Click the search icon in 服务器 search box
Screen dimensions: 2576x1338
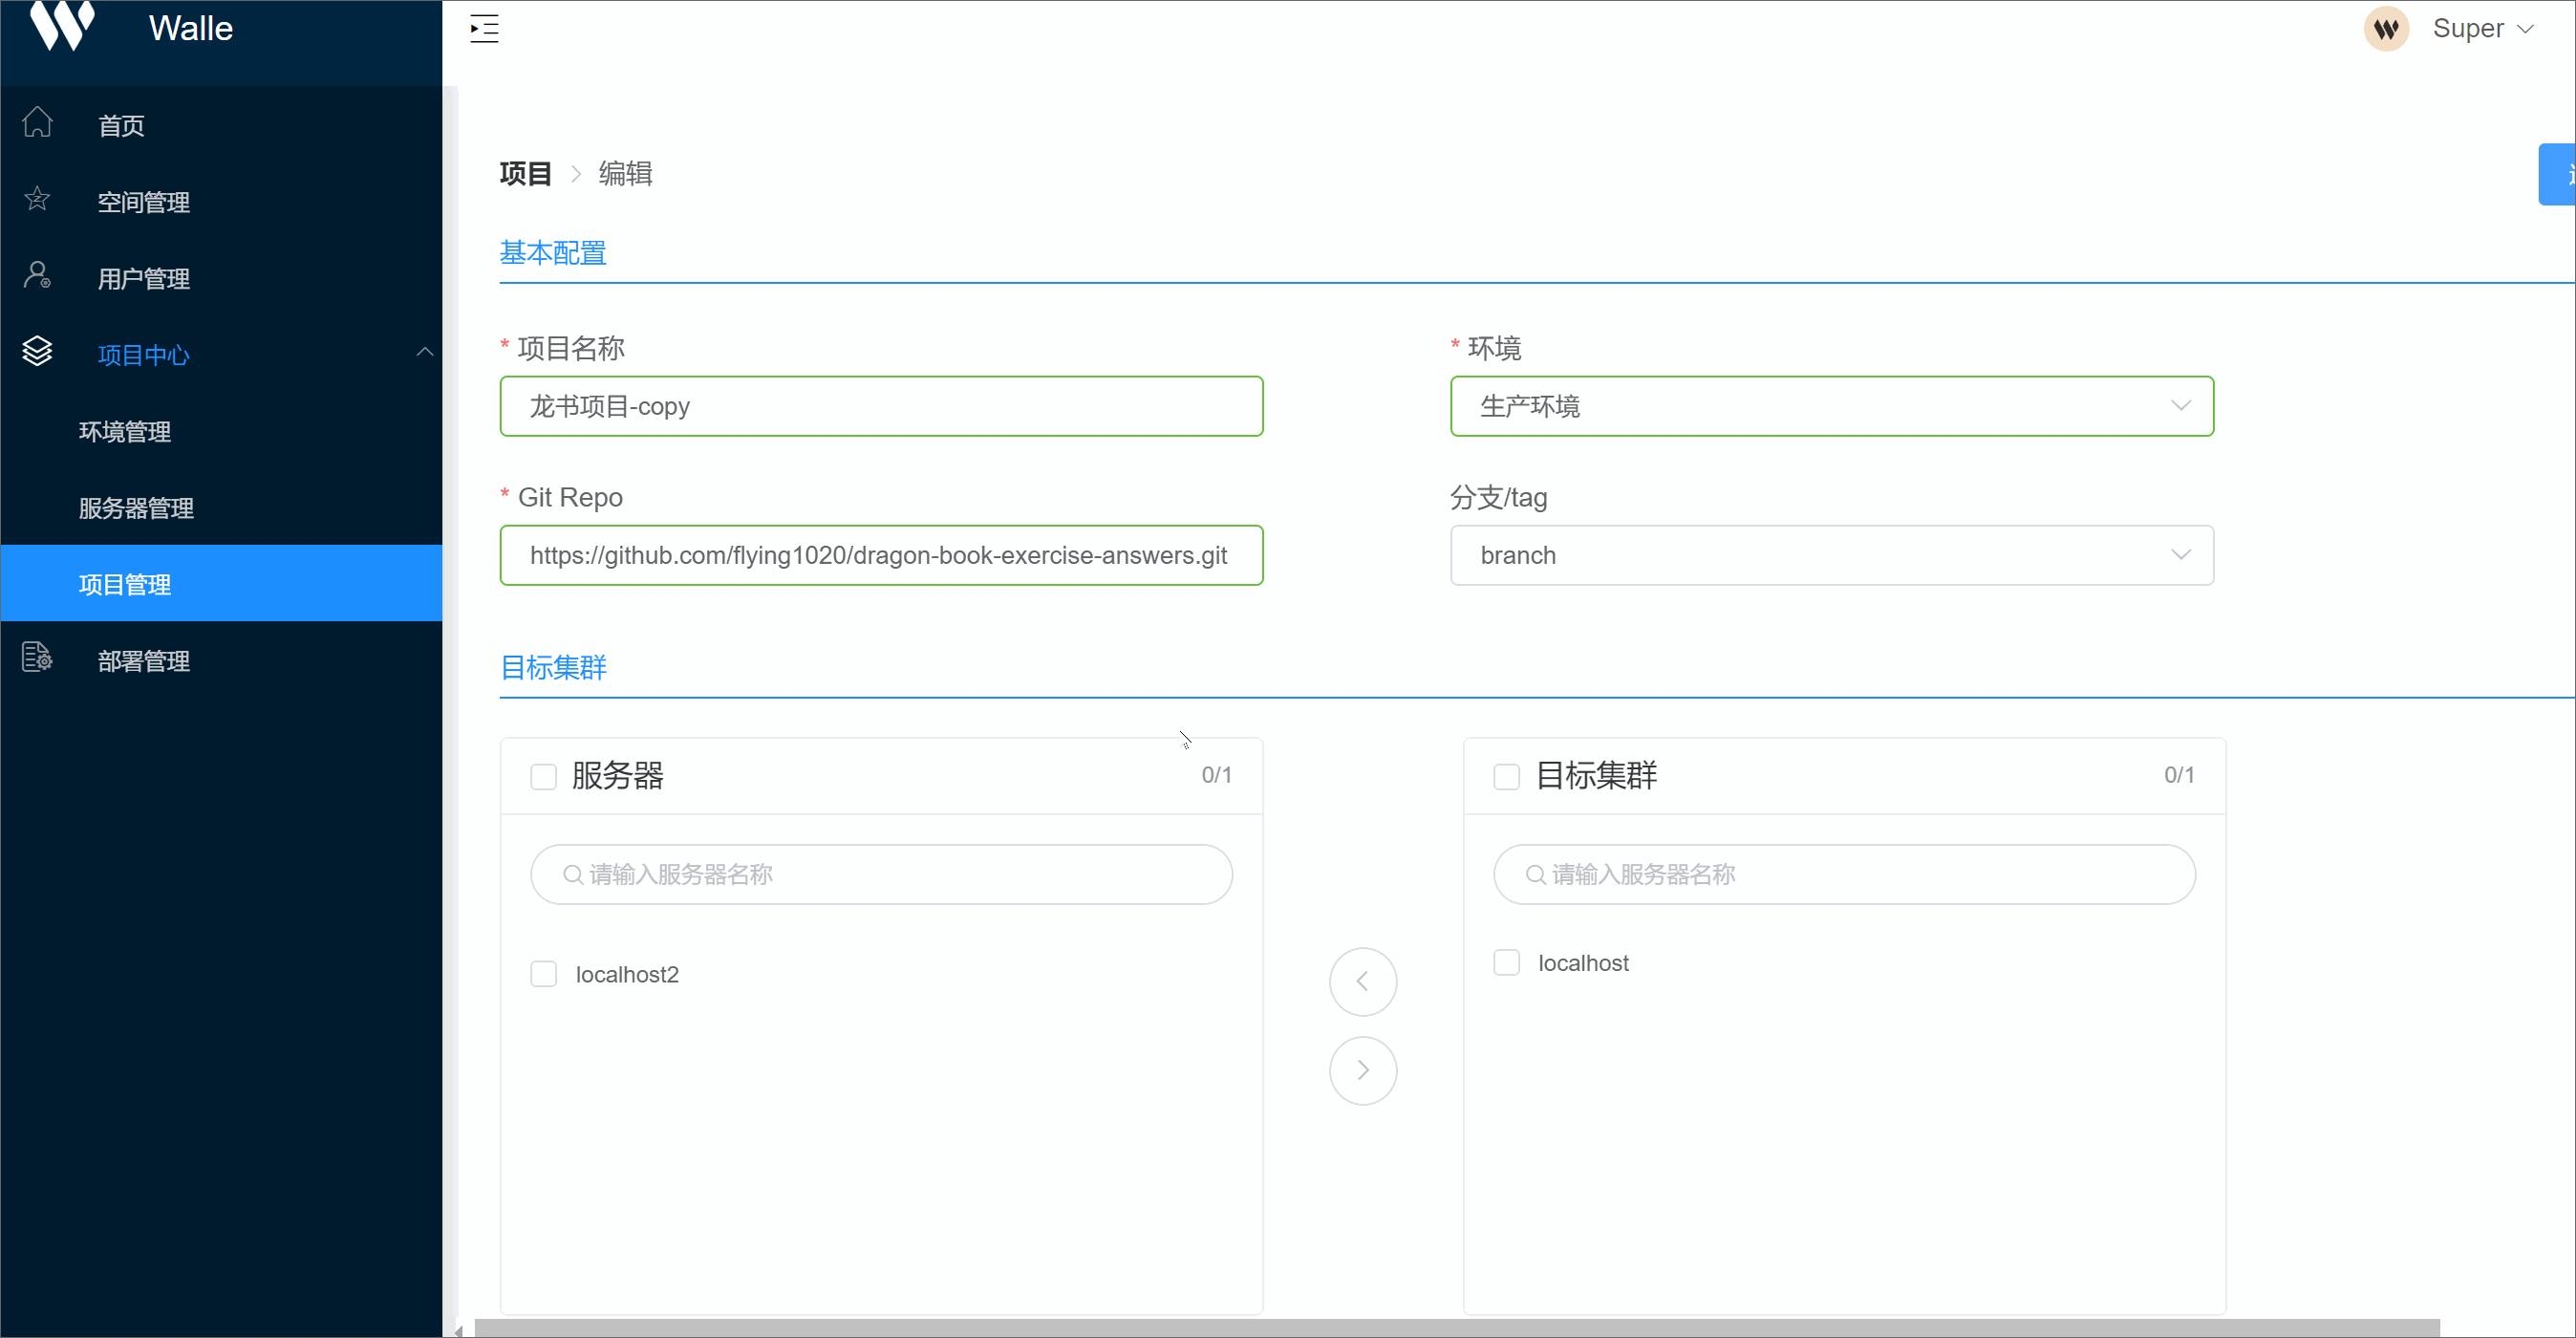(572, 875)
